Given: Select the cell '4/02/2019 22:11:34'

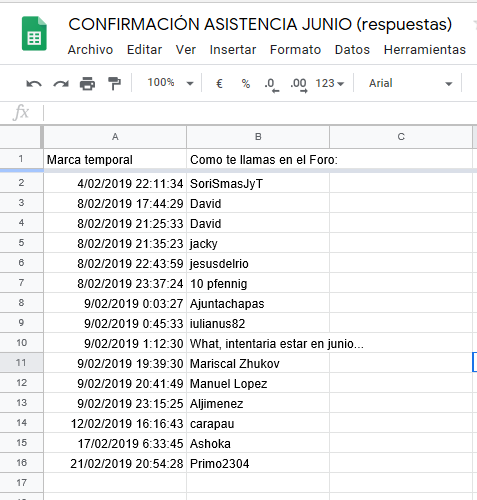Looking at the screenshot, I should click(115, 183).
